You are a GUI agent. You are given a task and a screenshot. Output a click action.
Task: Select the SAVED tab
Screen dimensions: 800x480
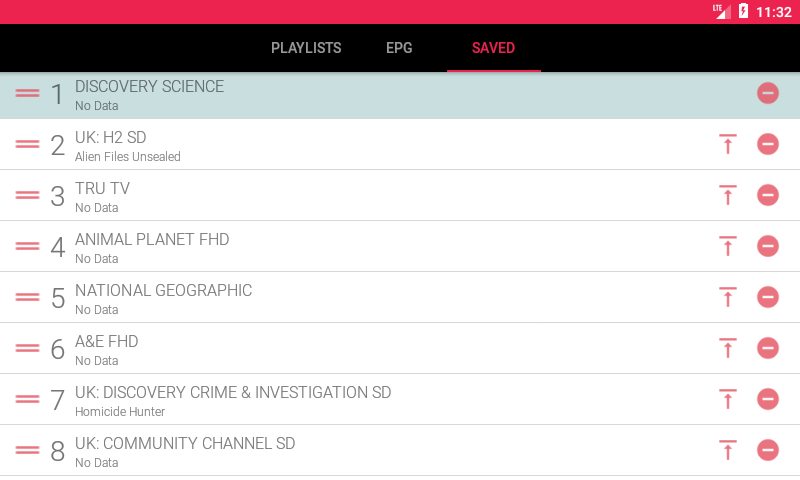click(493, 48)
